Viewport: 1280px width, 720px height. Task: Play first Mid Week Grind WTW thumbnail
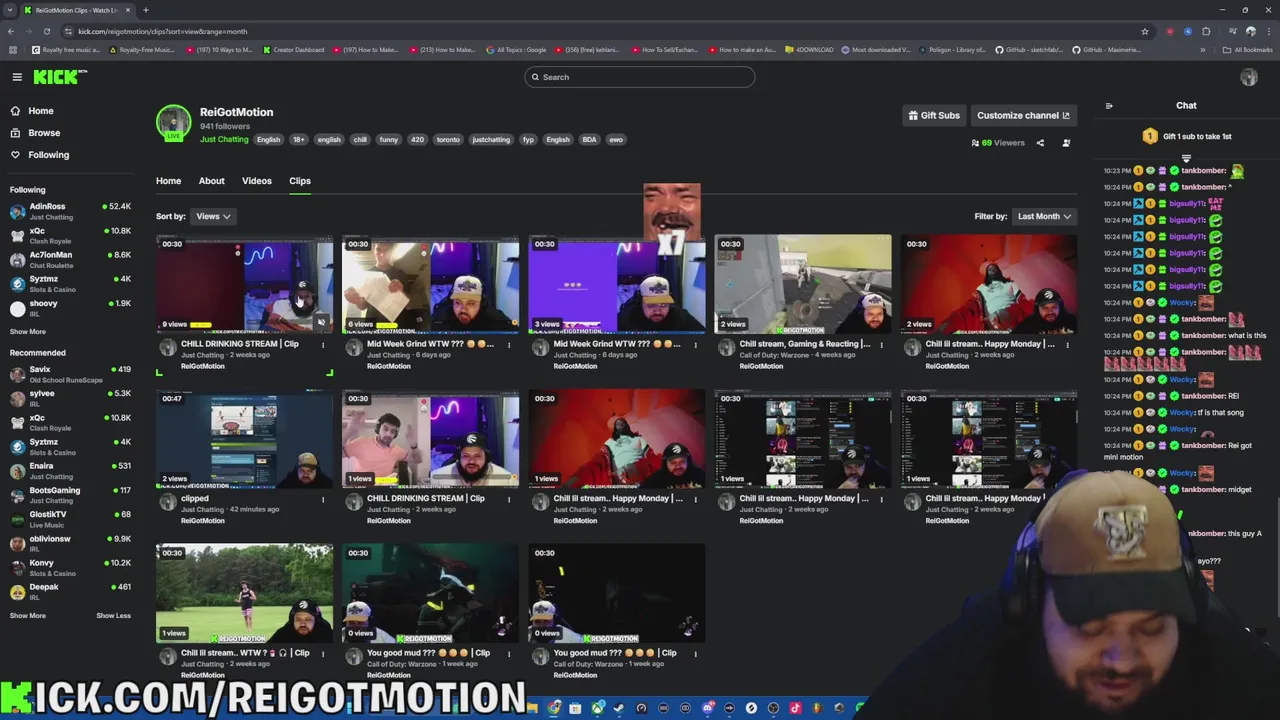431,283
